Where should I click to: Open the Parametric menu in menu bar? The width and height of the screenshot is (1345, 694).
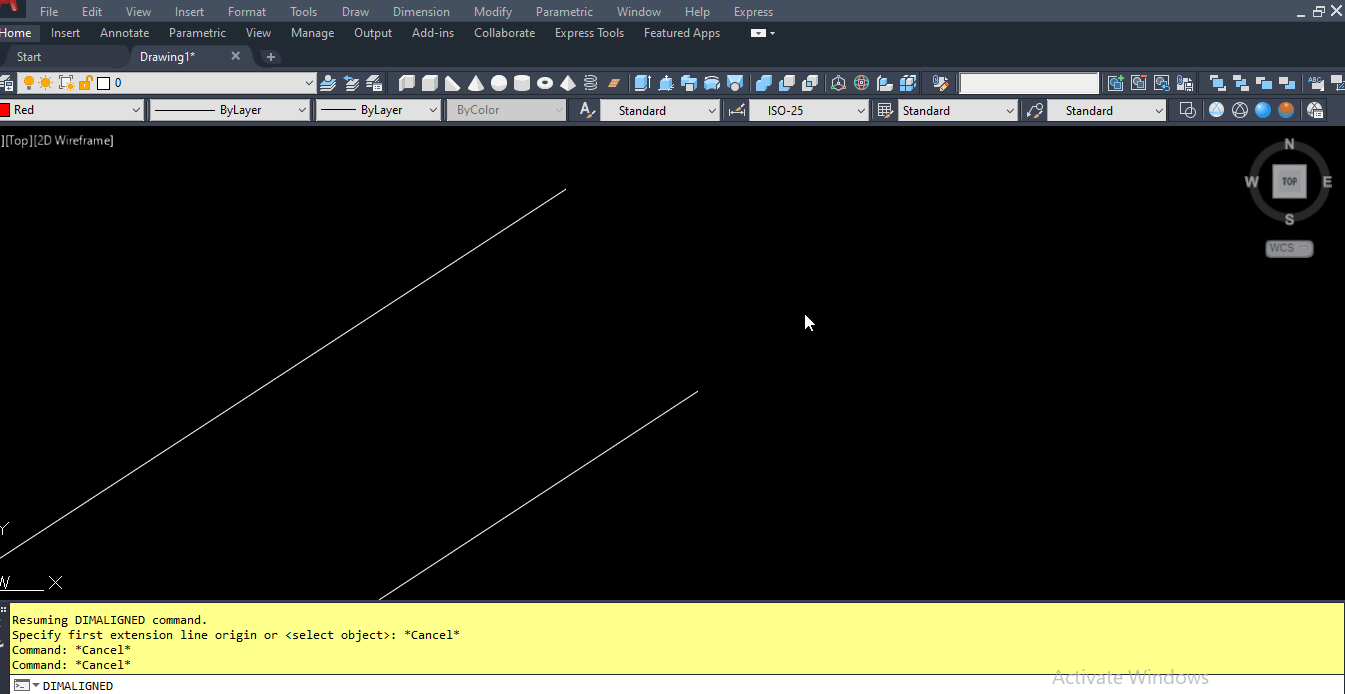(564, 12)
